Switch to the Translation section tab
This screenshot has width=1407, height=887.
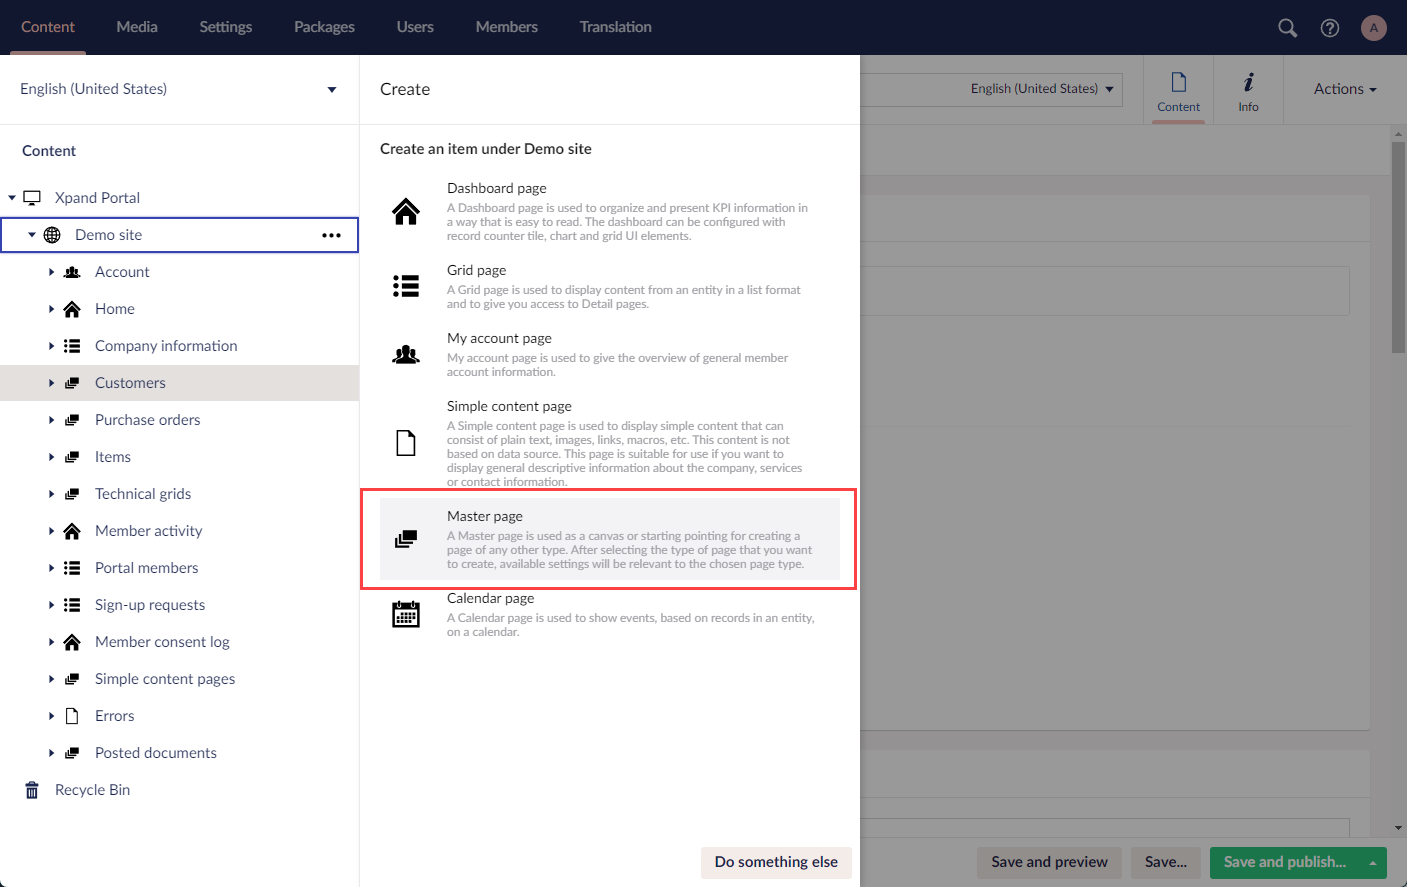pos(616,27)
